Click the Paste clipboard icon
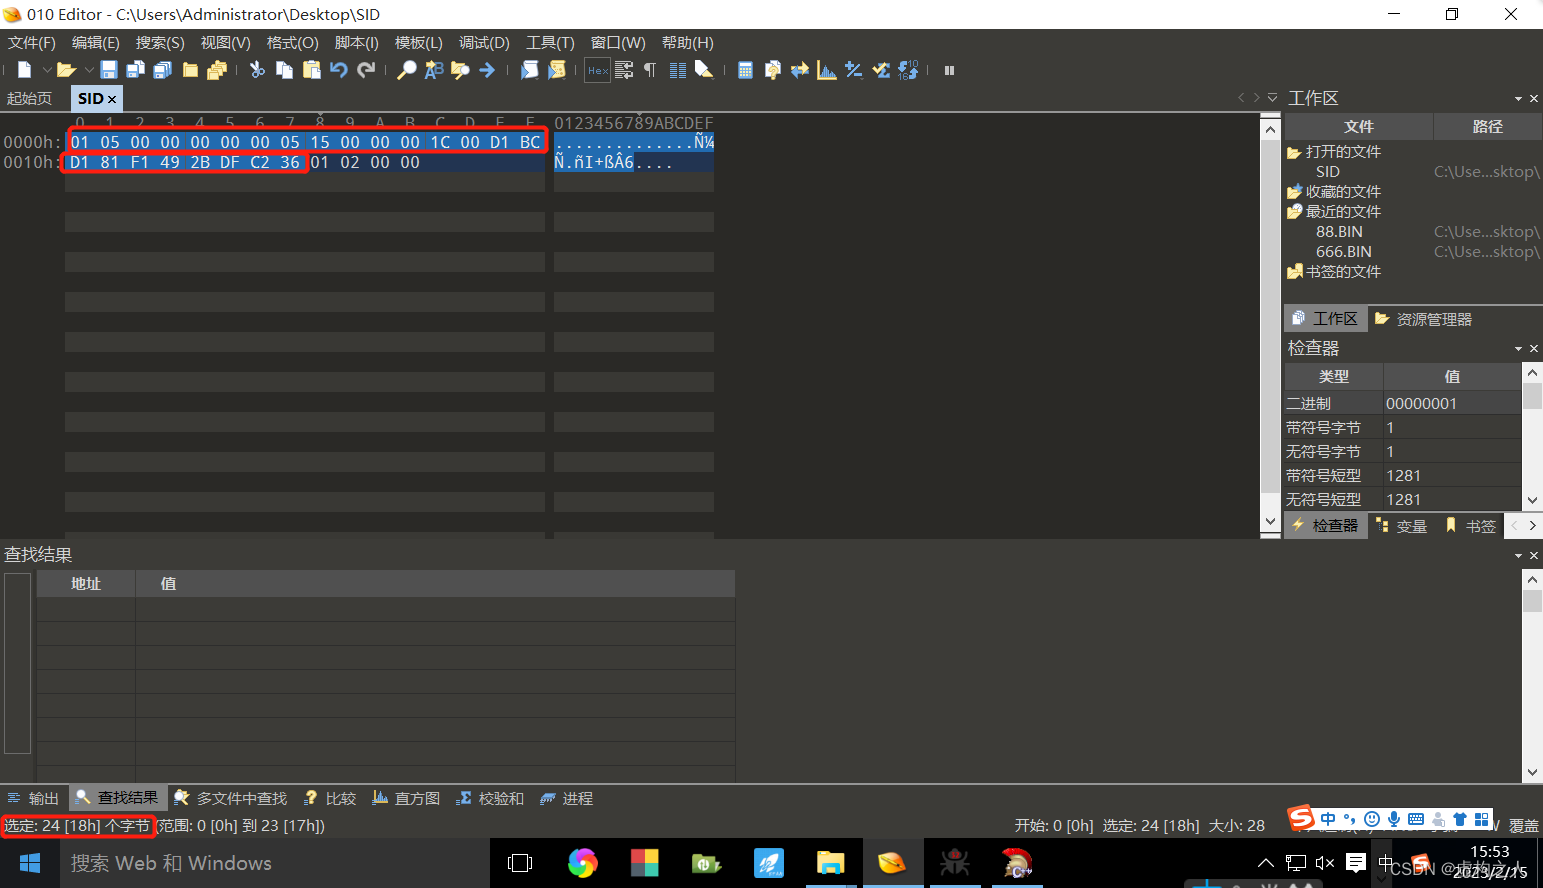 [312, 70]
